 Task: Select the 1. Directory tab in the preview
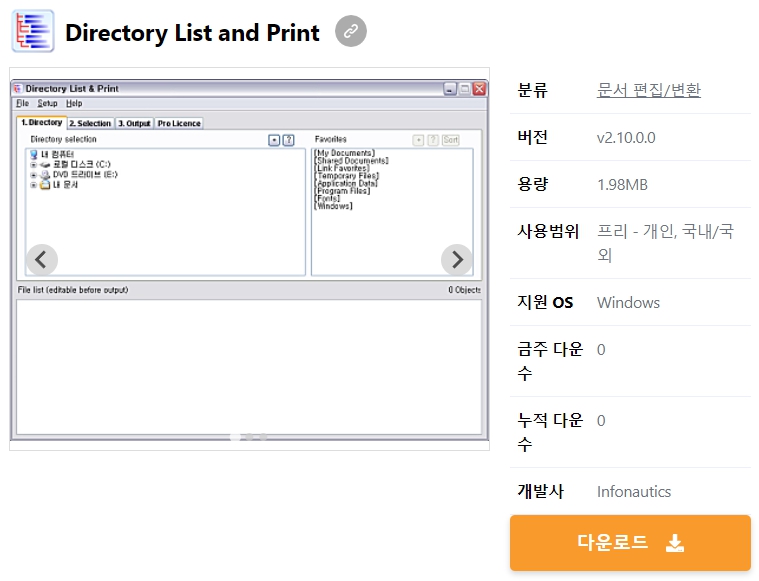[x=41, y=122]
